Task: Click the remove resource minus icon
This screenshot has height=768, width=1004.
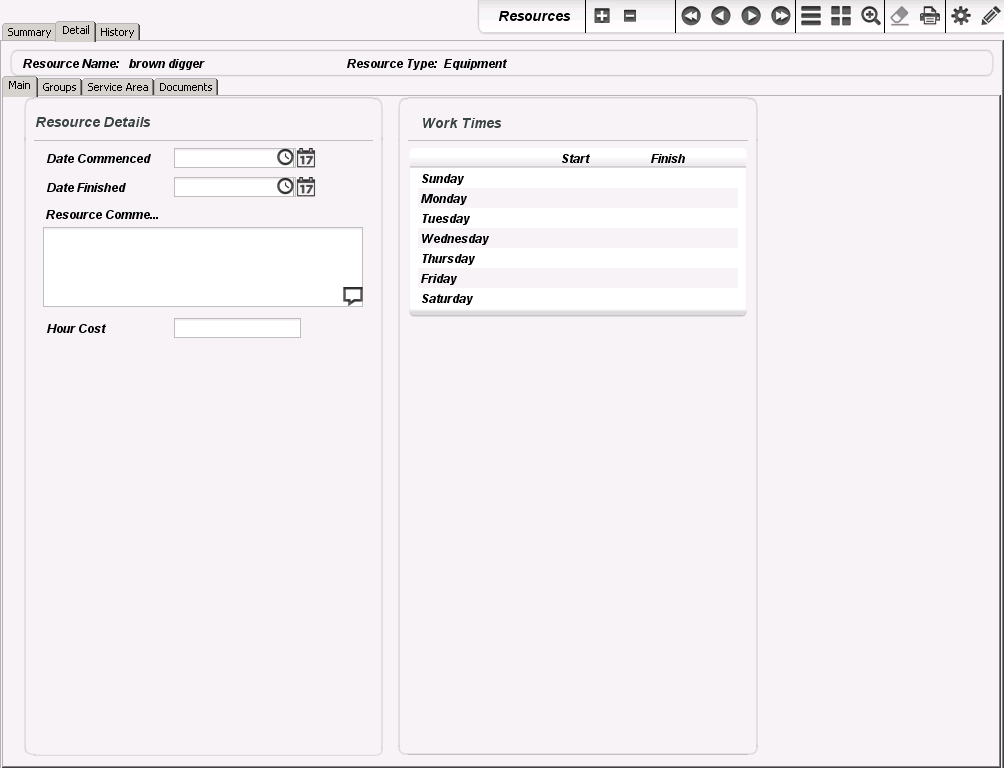Action: (630, 16)
